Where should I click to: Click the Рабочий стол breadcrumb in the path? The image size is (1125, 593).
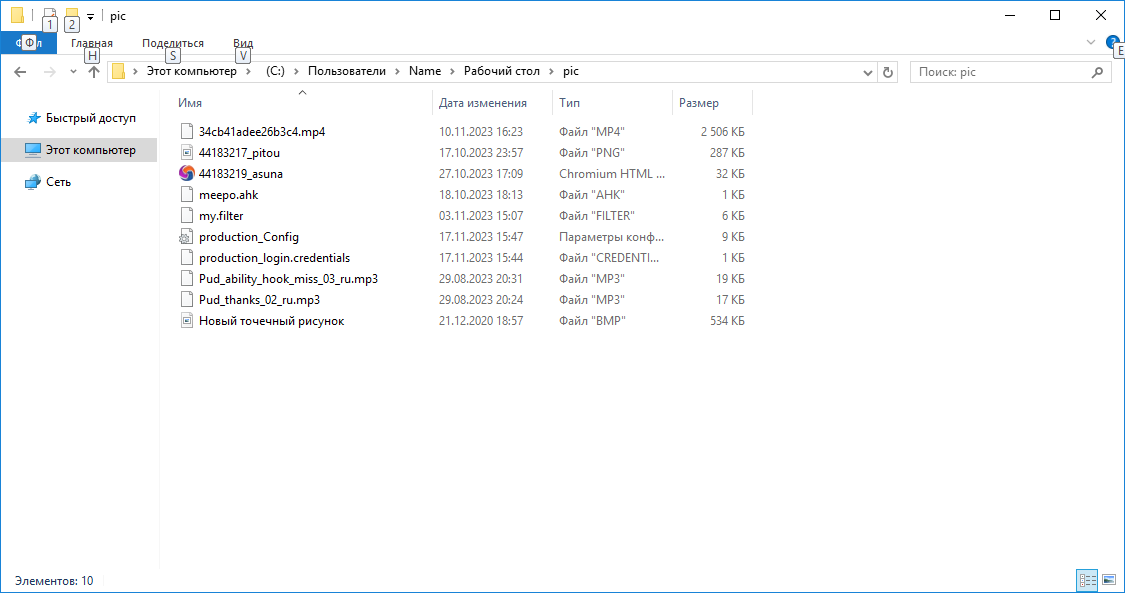pos(501,72)
